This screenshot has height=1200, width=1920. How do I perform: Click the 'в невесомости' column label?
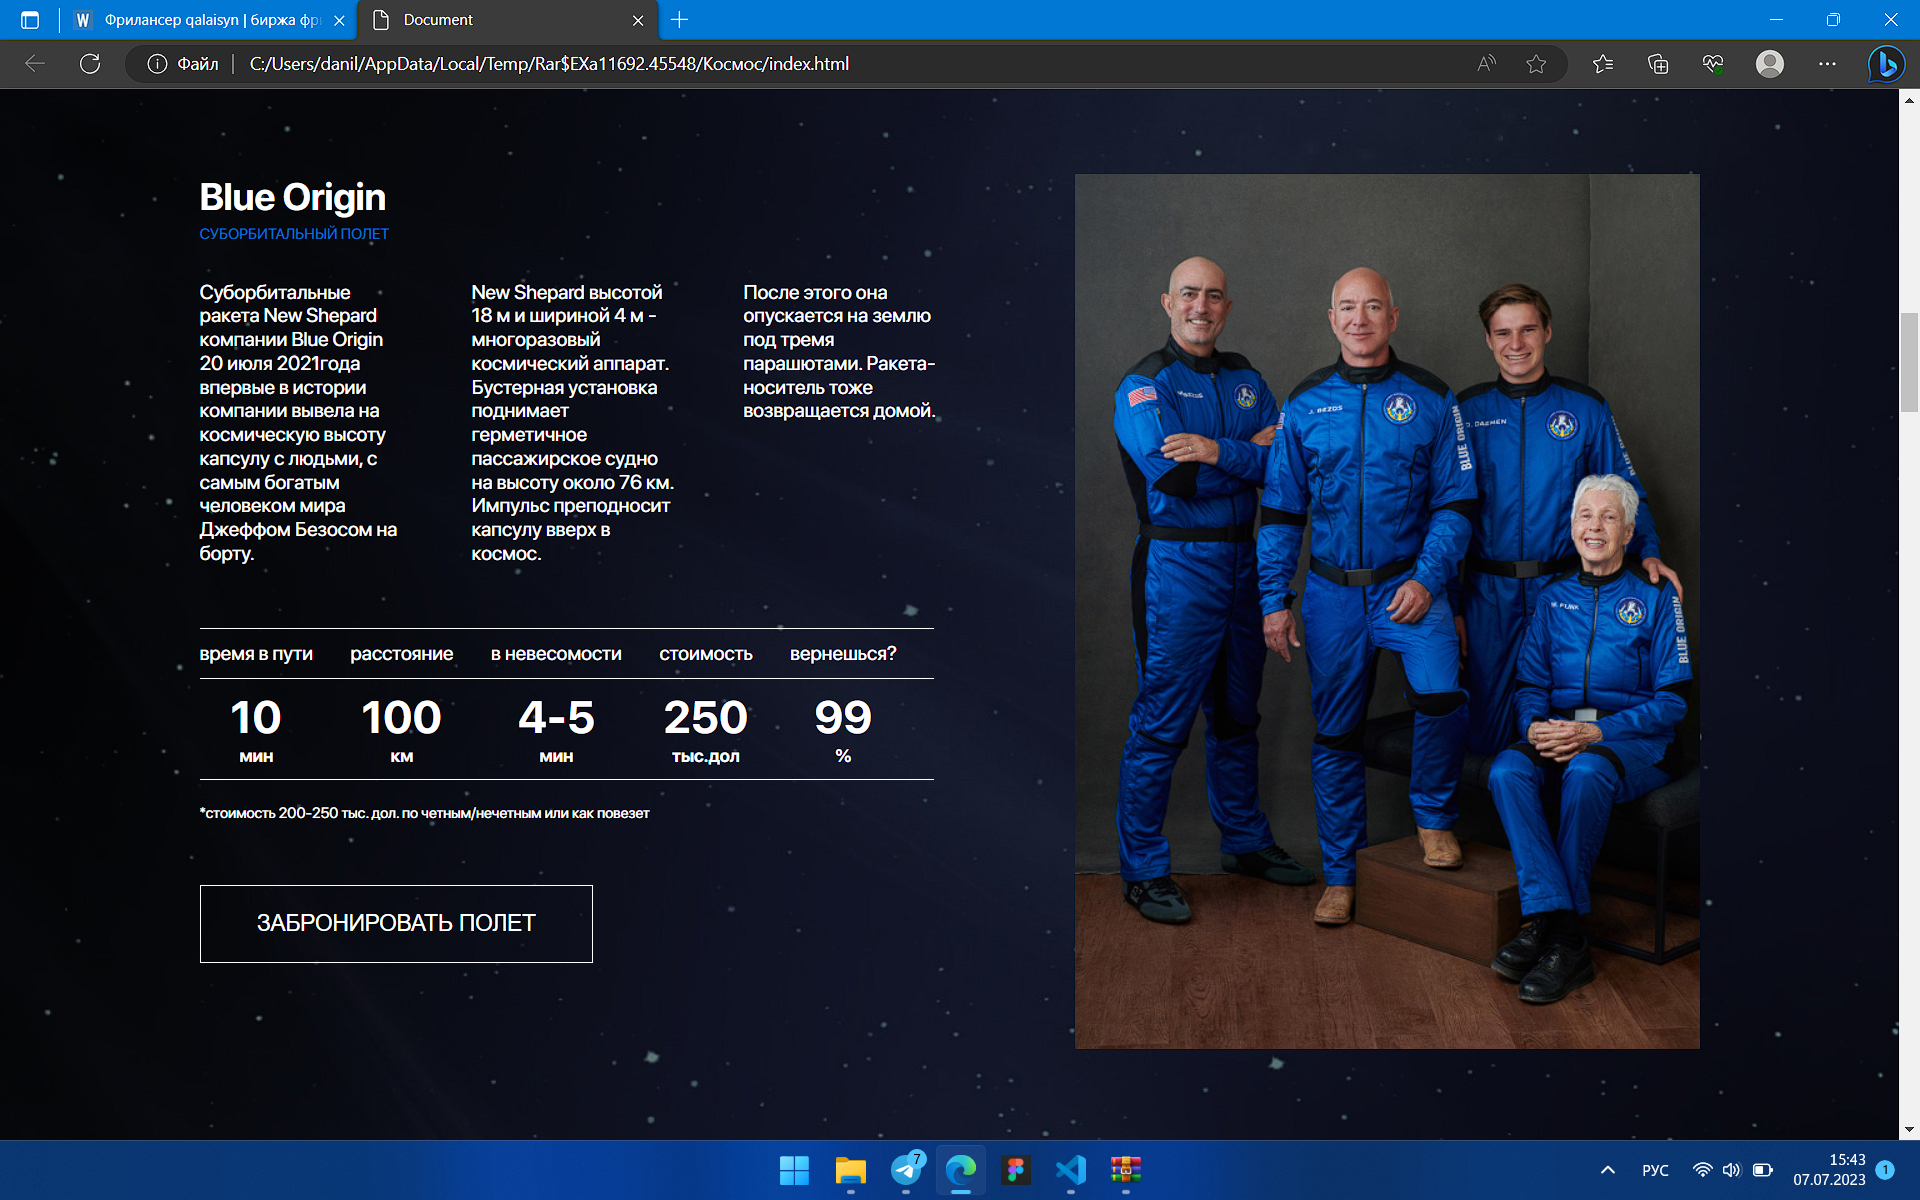click(x=556, y=654)
